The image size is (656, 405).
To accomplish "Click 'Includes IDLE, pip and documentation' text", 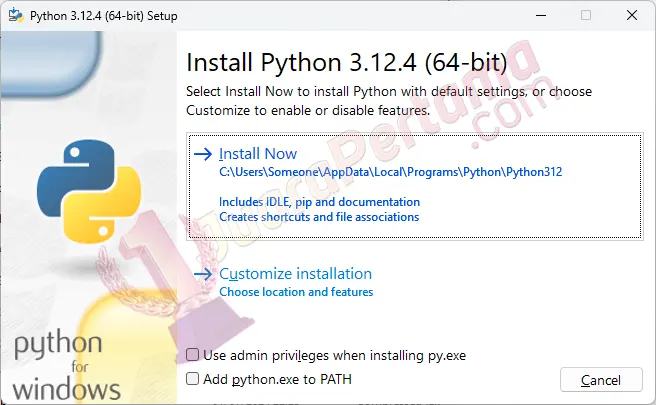I will coord(319,202).
